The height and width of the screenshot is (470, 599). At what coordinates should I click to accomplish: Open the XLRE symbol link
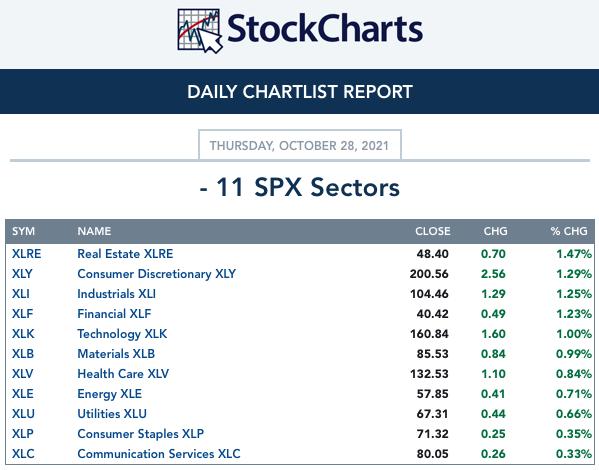click(26, 254)
